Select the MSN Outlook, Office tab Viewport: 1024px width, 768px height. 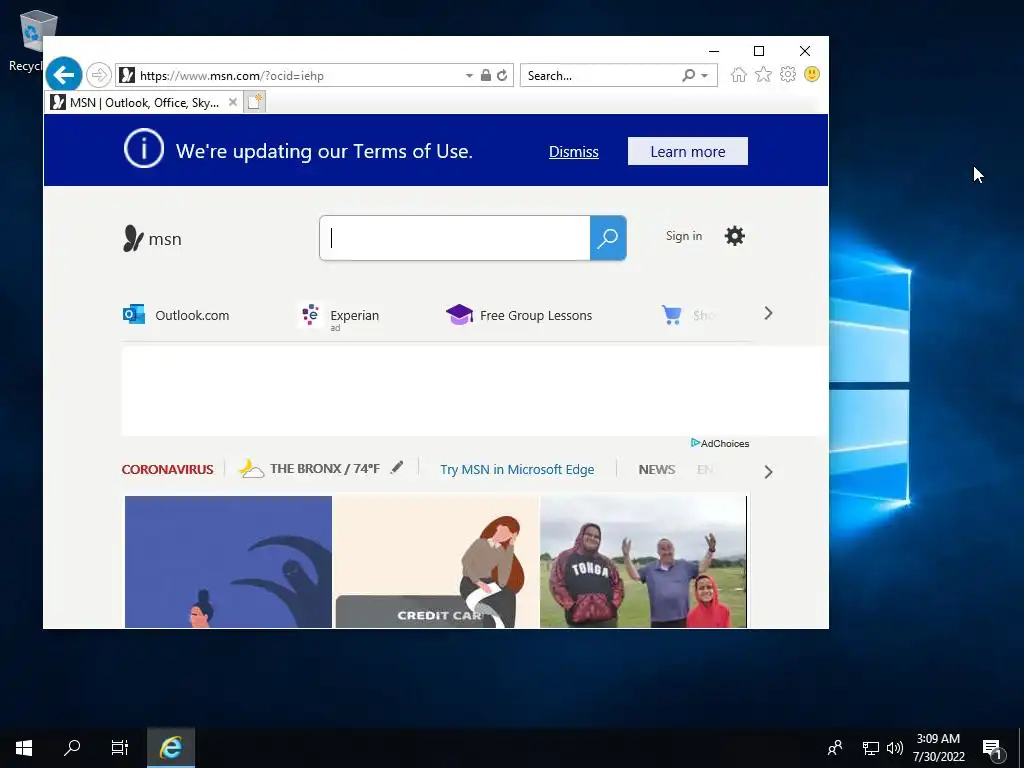click(144, 103)
